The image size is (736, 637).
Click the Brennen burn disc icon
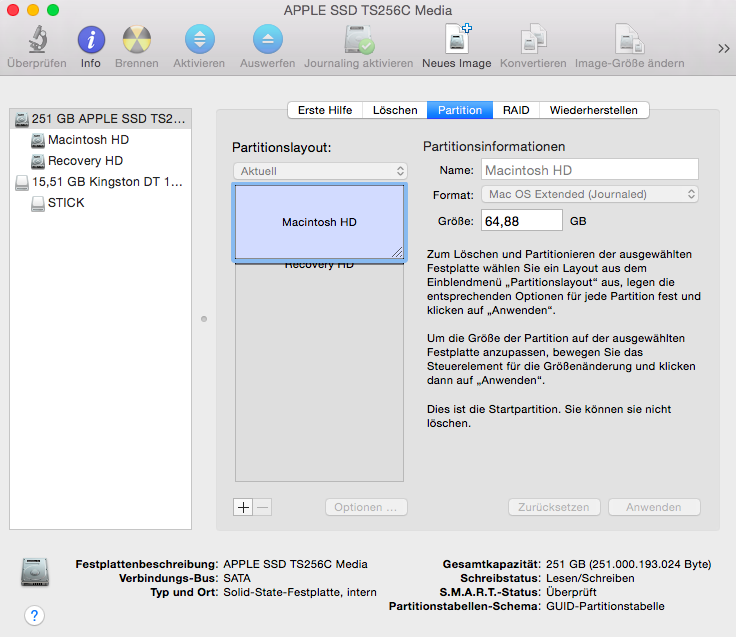point(137,39)
